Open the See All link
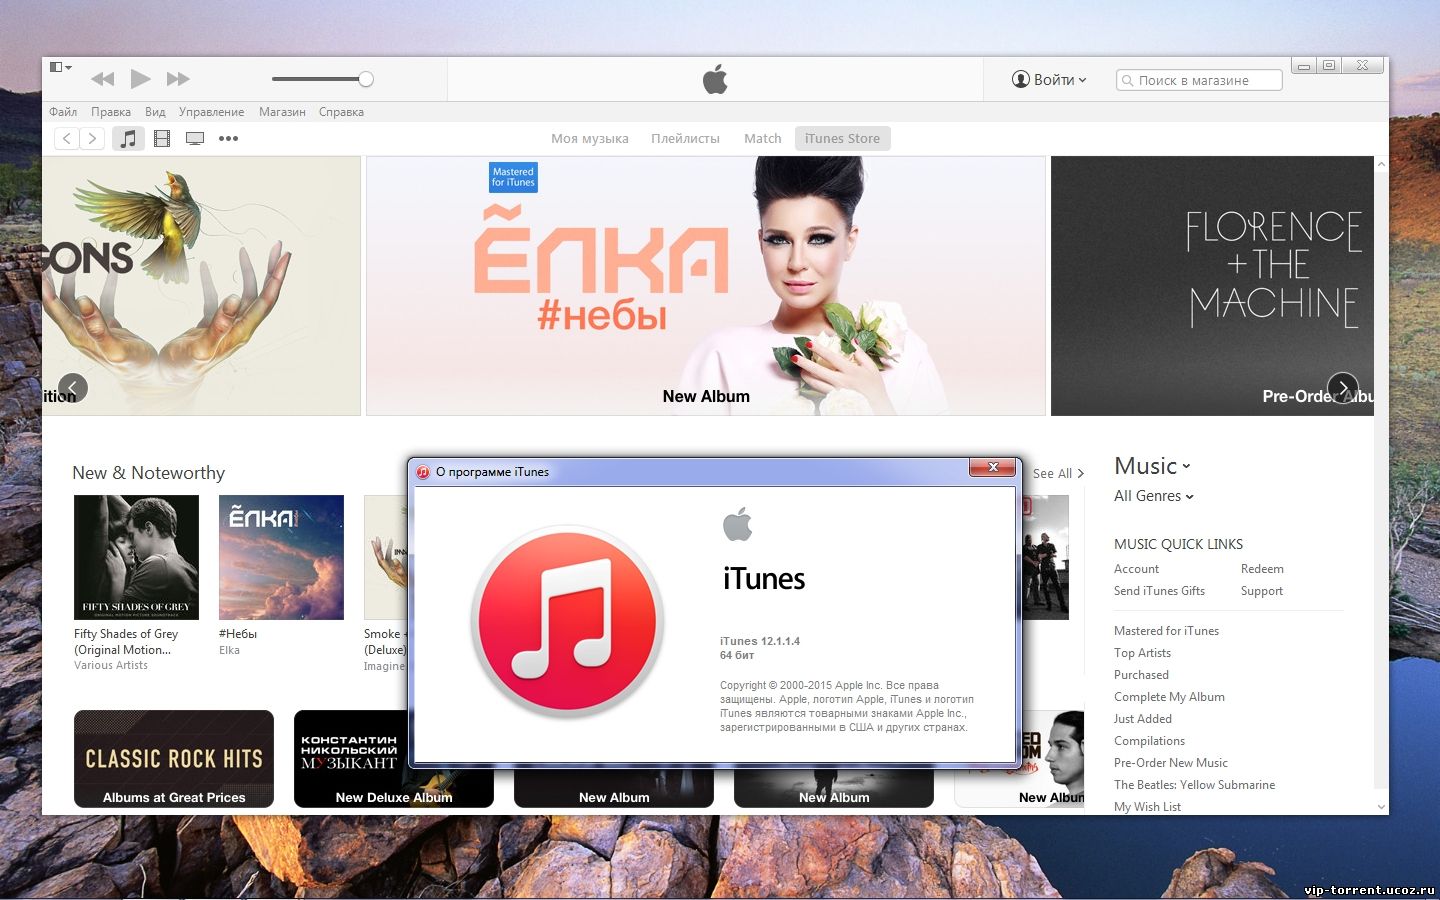The height and width of the screenshot is (900, 1440). click(1058, 473)
